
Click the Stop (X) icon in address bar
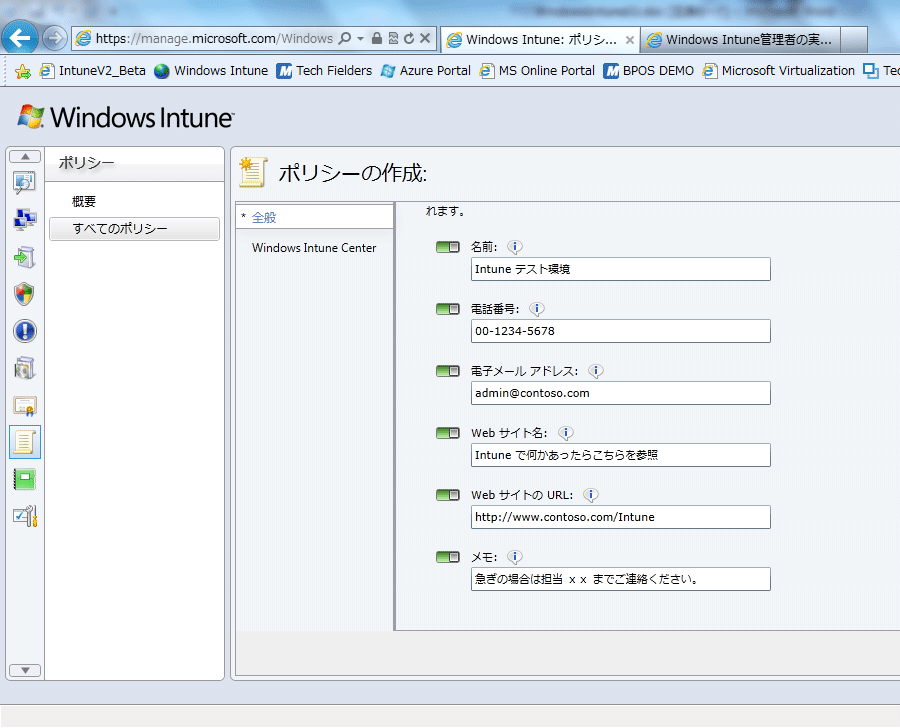[x=425, y=38]
